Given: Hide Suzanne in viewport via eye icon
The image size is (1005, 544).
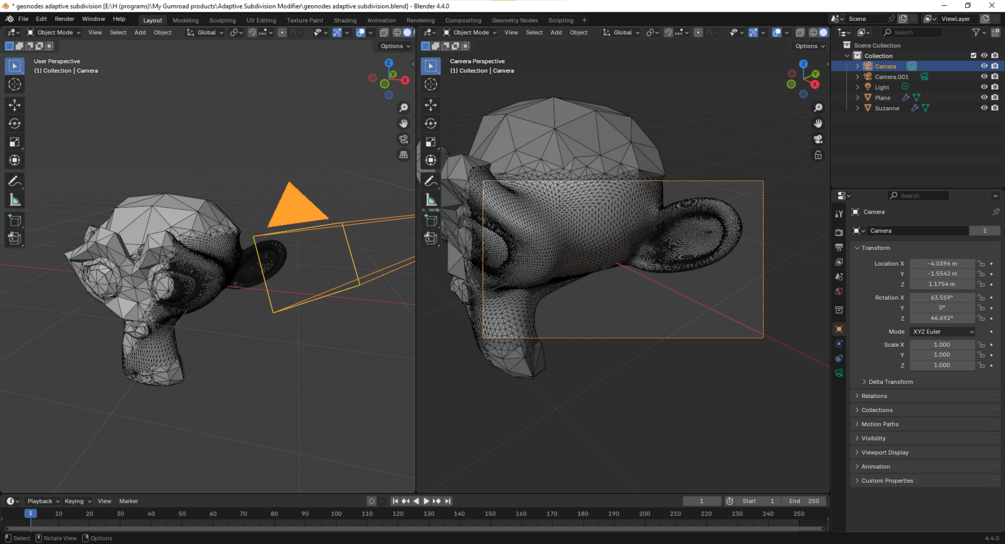Looking at the screenshot, I should coord(984,108).
